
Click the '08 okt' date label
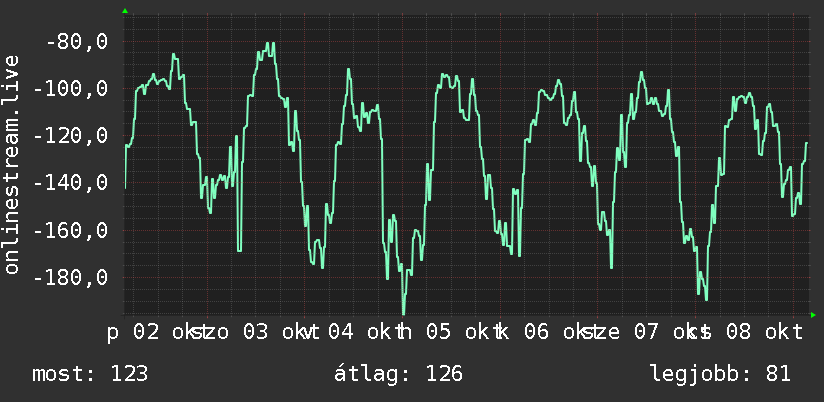pos(765,333)
